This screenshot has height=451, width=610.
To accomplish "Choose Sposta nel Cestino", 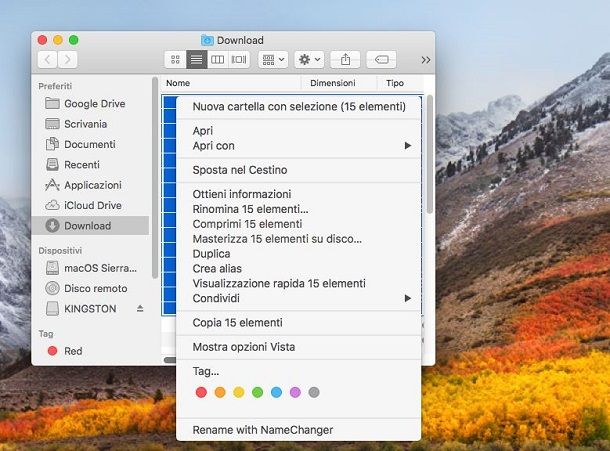I will [x=298, y=170].
